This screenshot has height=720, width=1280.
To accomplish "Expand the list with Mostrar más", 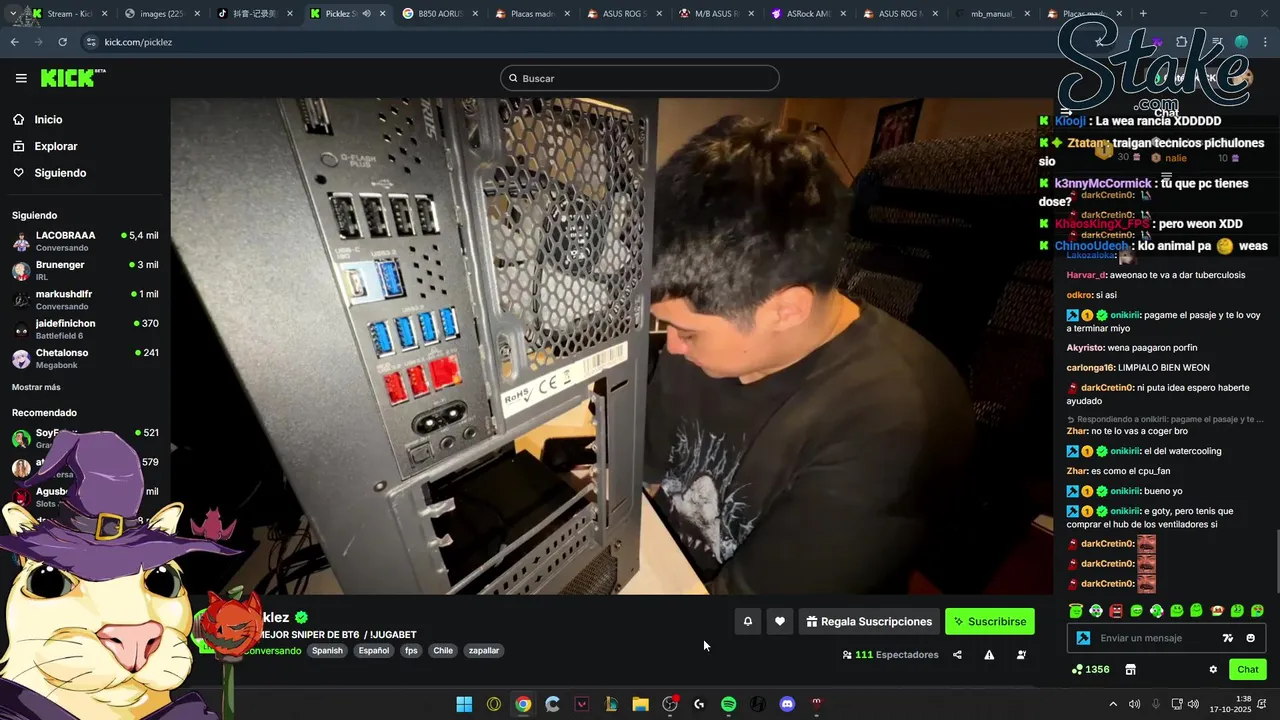I will [x=36, y=387].
